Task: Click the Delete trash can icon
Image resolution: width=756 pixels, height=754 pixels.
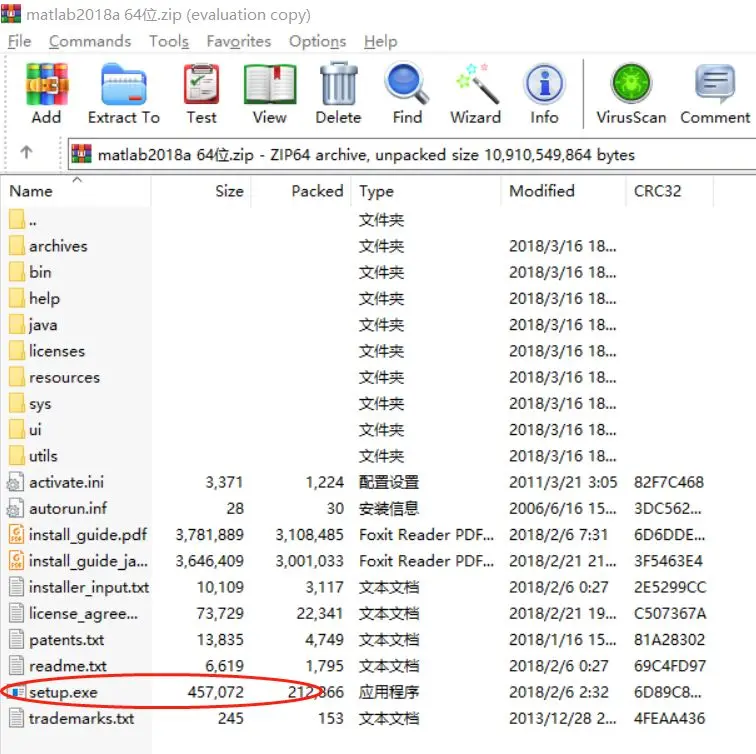Action: [338, 83]
